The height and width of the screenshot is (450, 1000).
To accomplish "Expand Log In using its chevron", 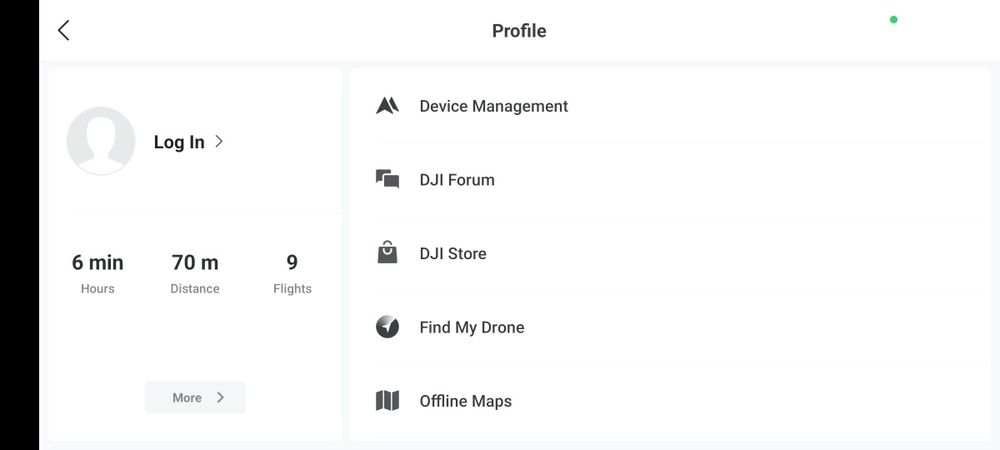I will point(219,142).
